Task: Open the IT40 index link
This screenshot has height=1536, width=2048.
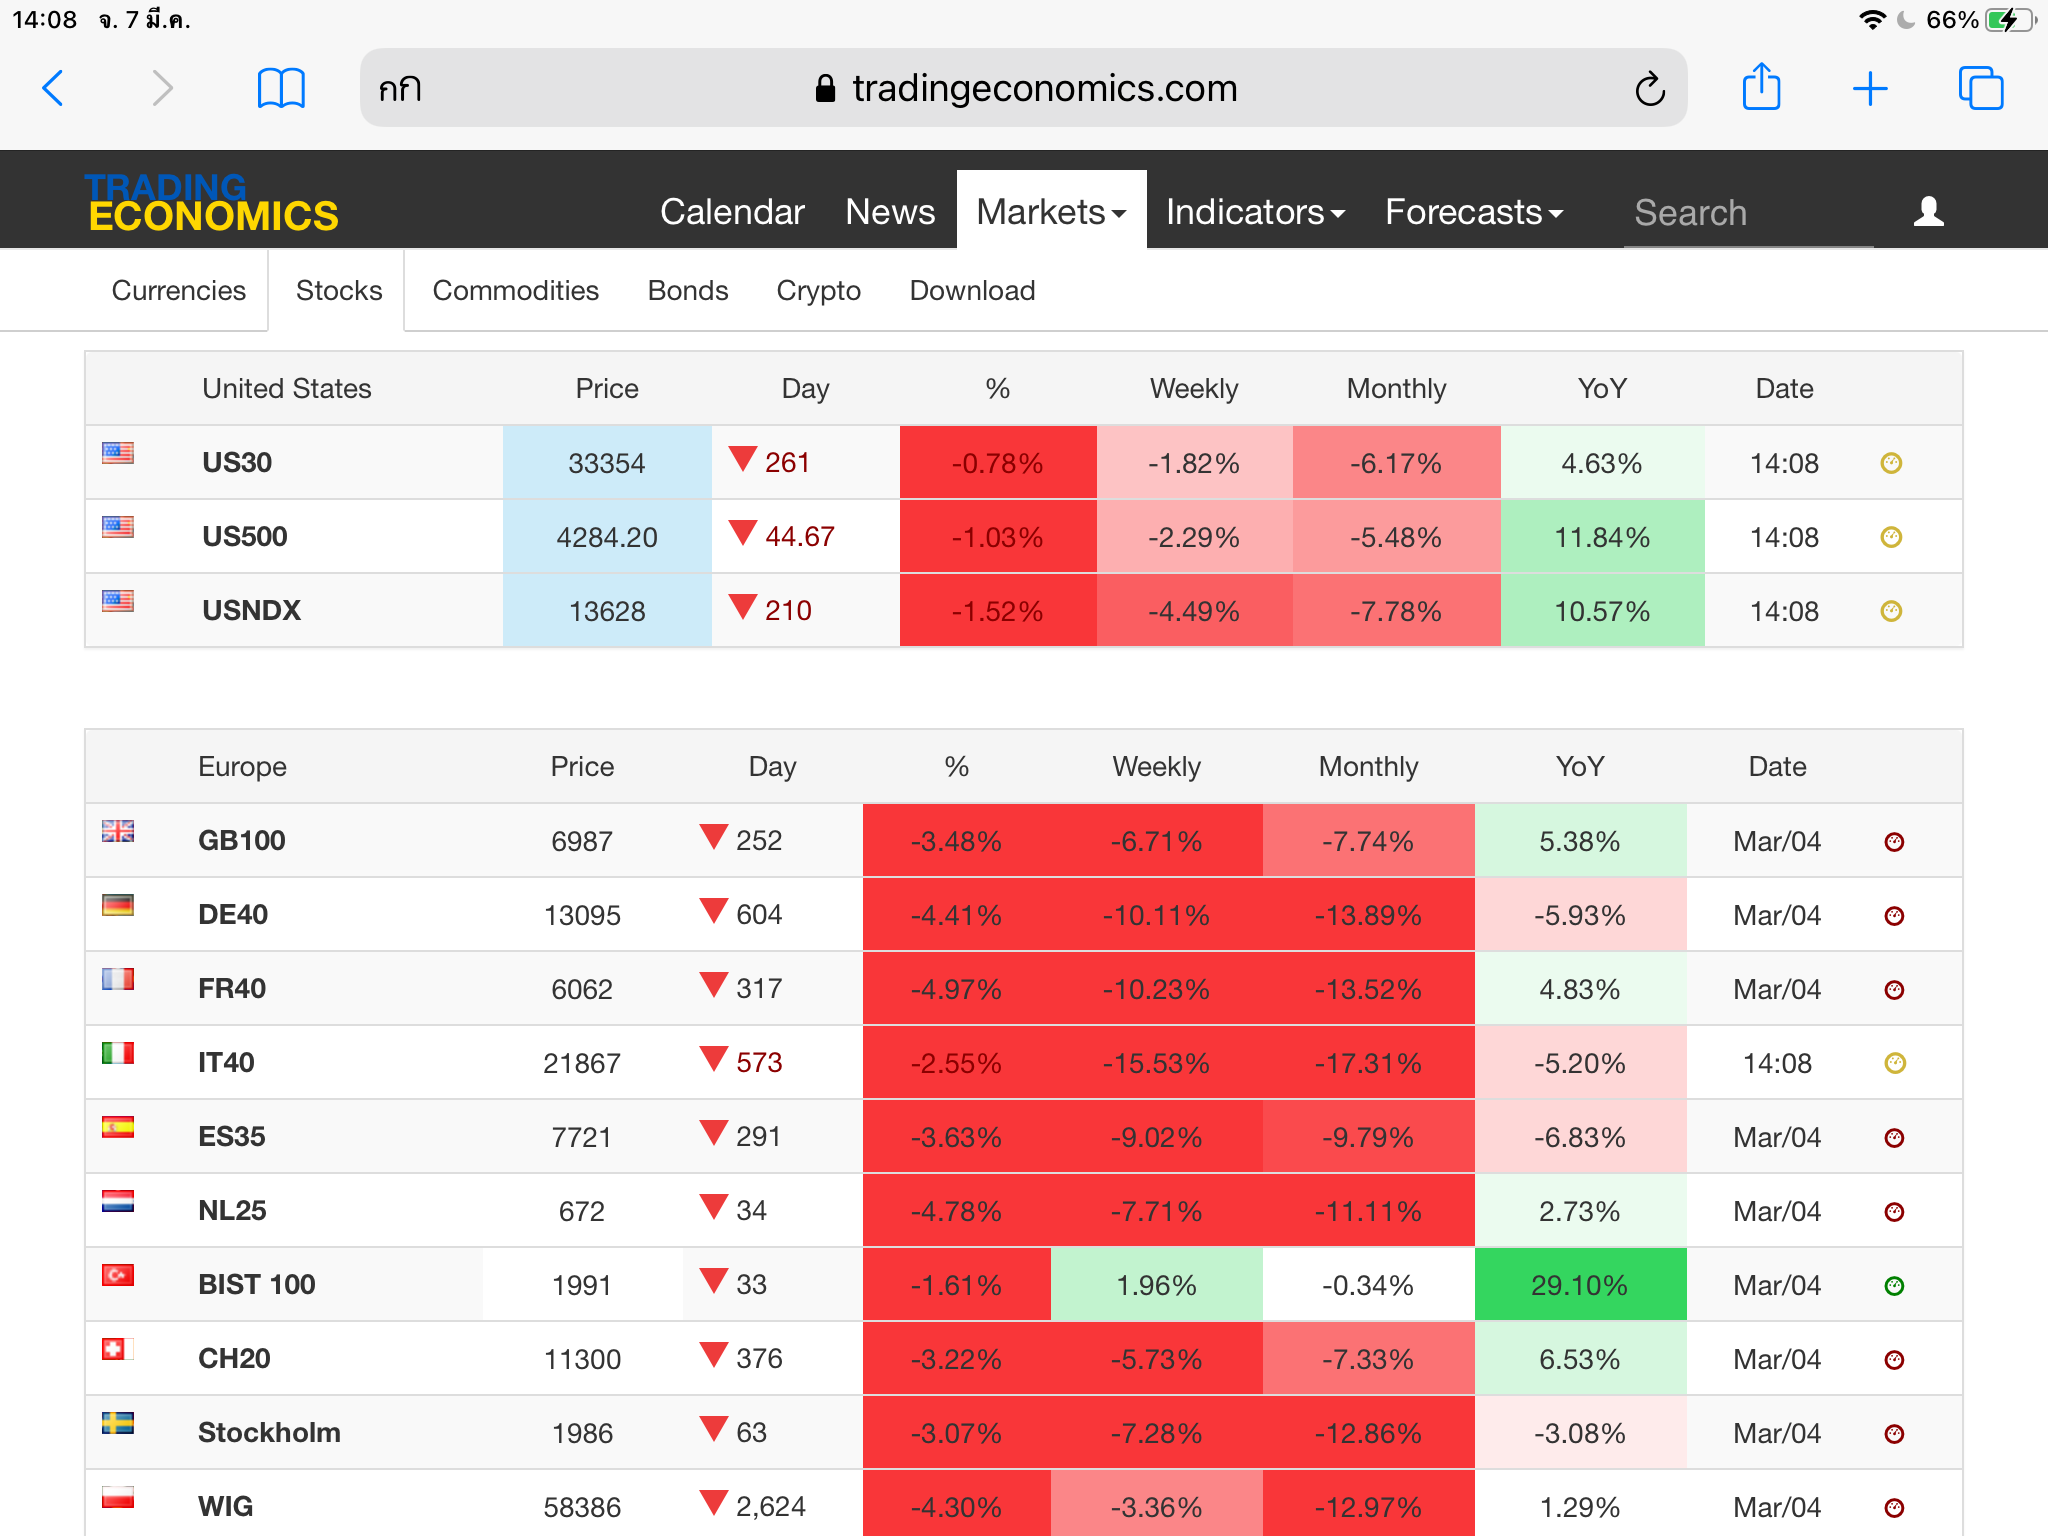Action: coord(226,1062)
